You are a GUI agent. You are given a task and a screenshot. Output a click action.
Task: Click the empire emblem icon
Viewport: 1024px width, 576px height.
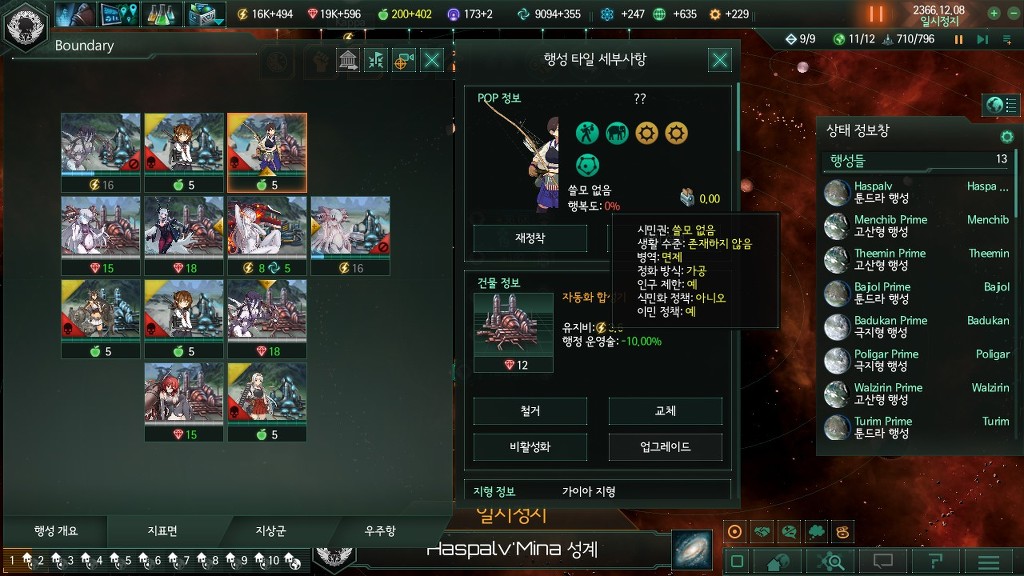pyautogui.click(x=25, y=26)
